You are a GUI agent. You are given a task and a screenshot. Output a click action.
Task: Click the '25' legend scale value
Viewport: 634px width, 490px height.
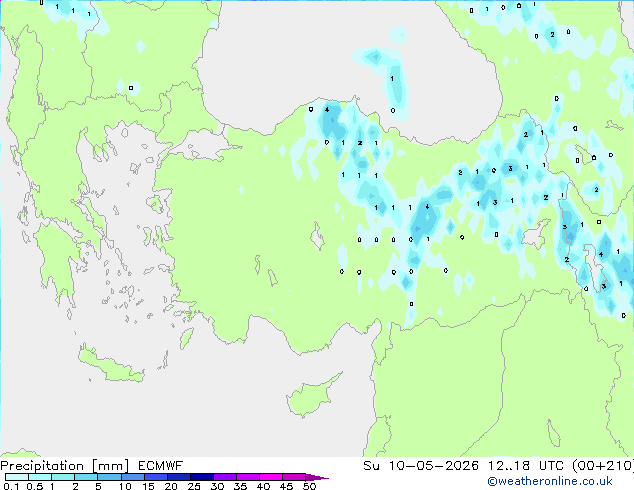[194, 486]
